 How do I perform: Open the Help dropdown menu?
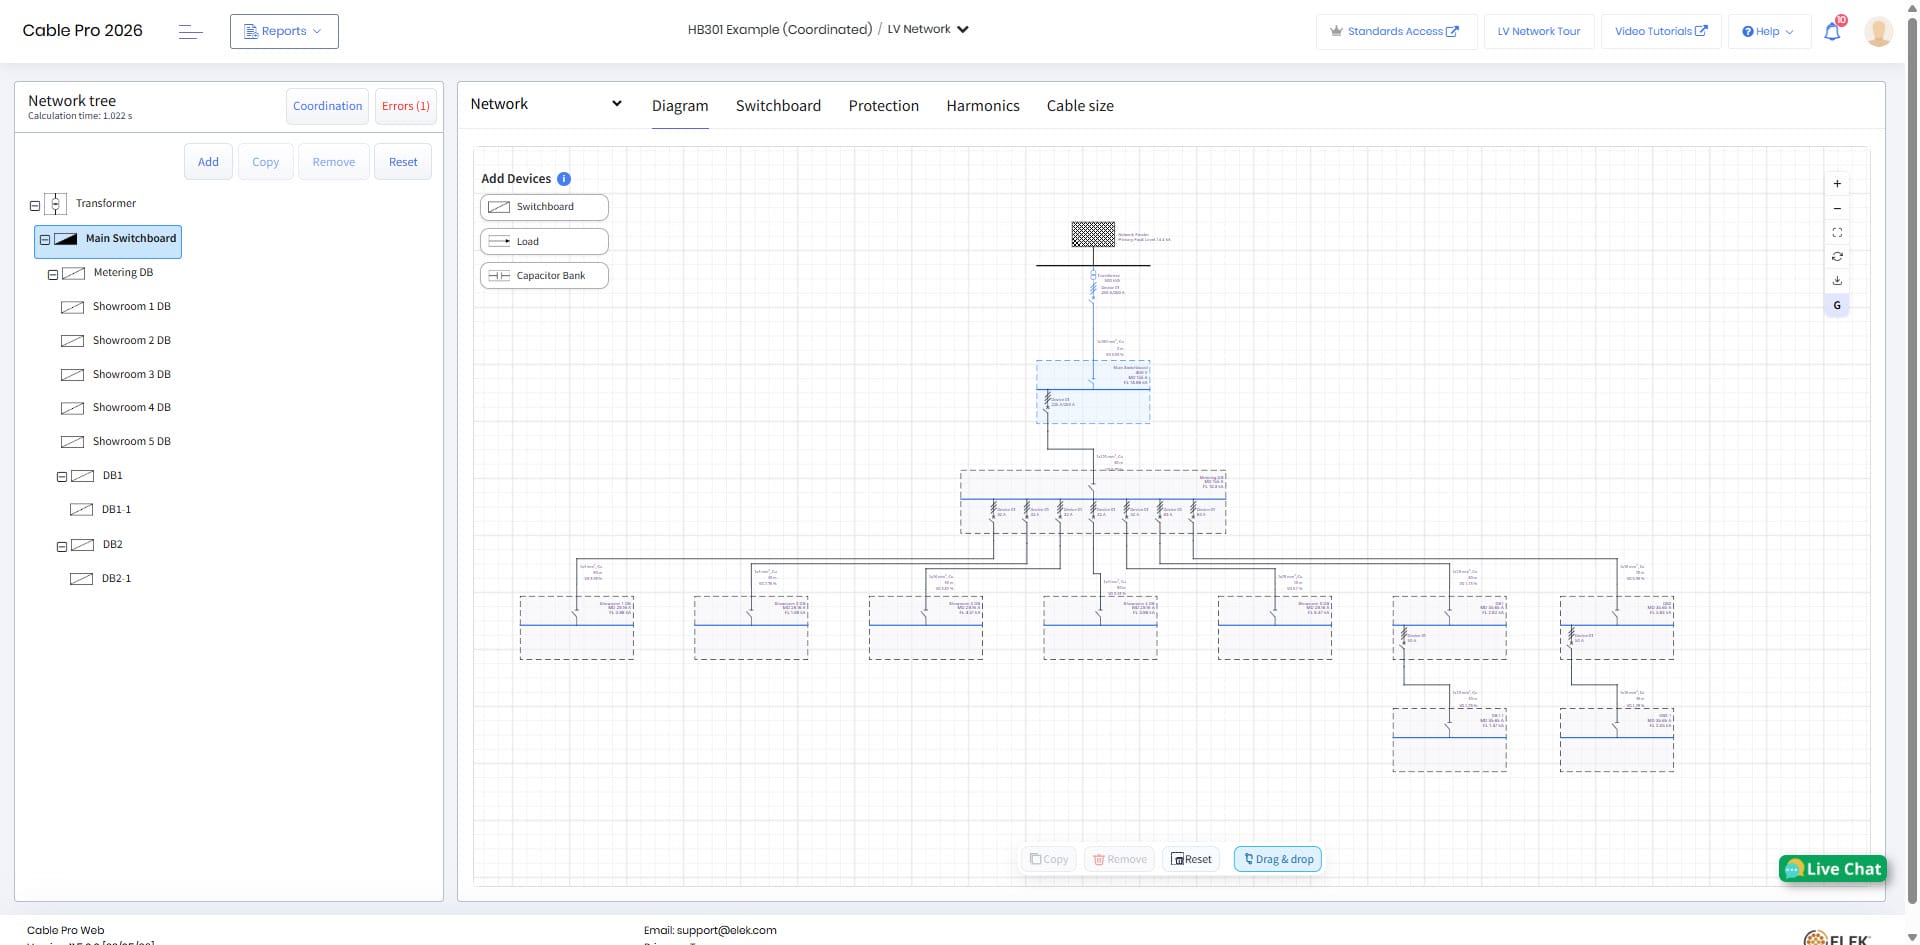tap(1768, 31)
